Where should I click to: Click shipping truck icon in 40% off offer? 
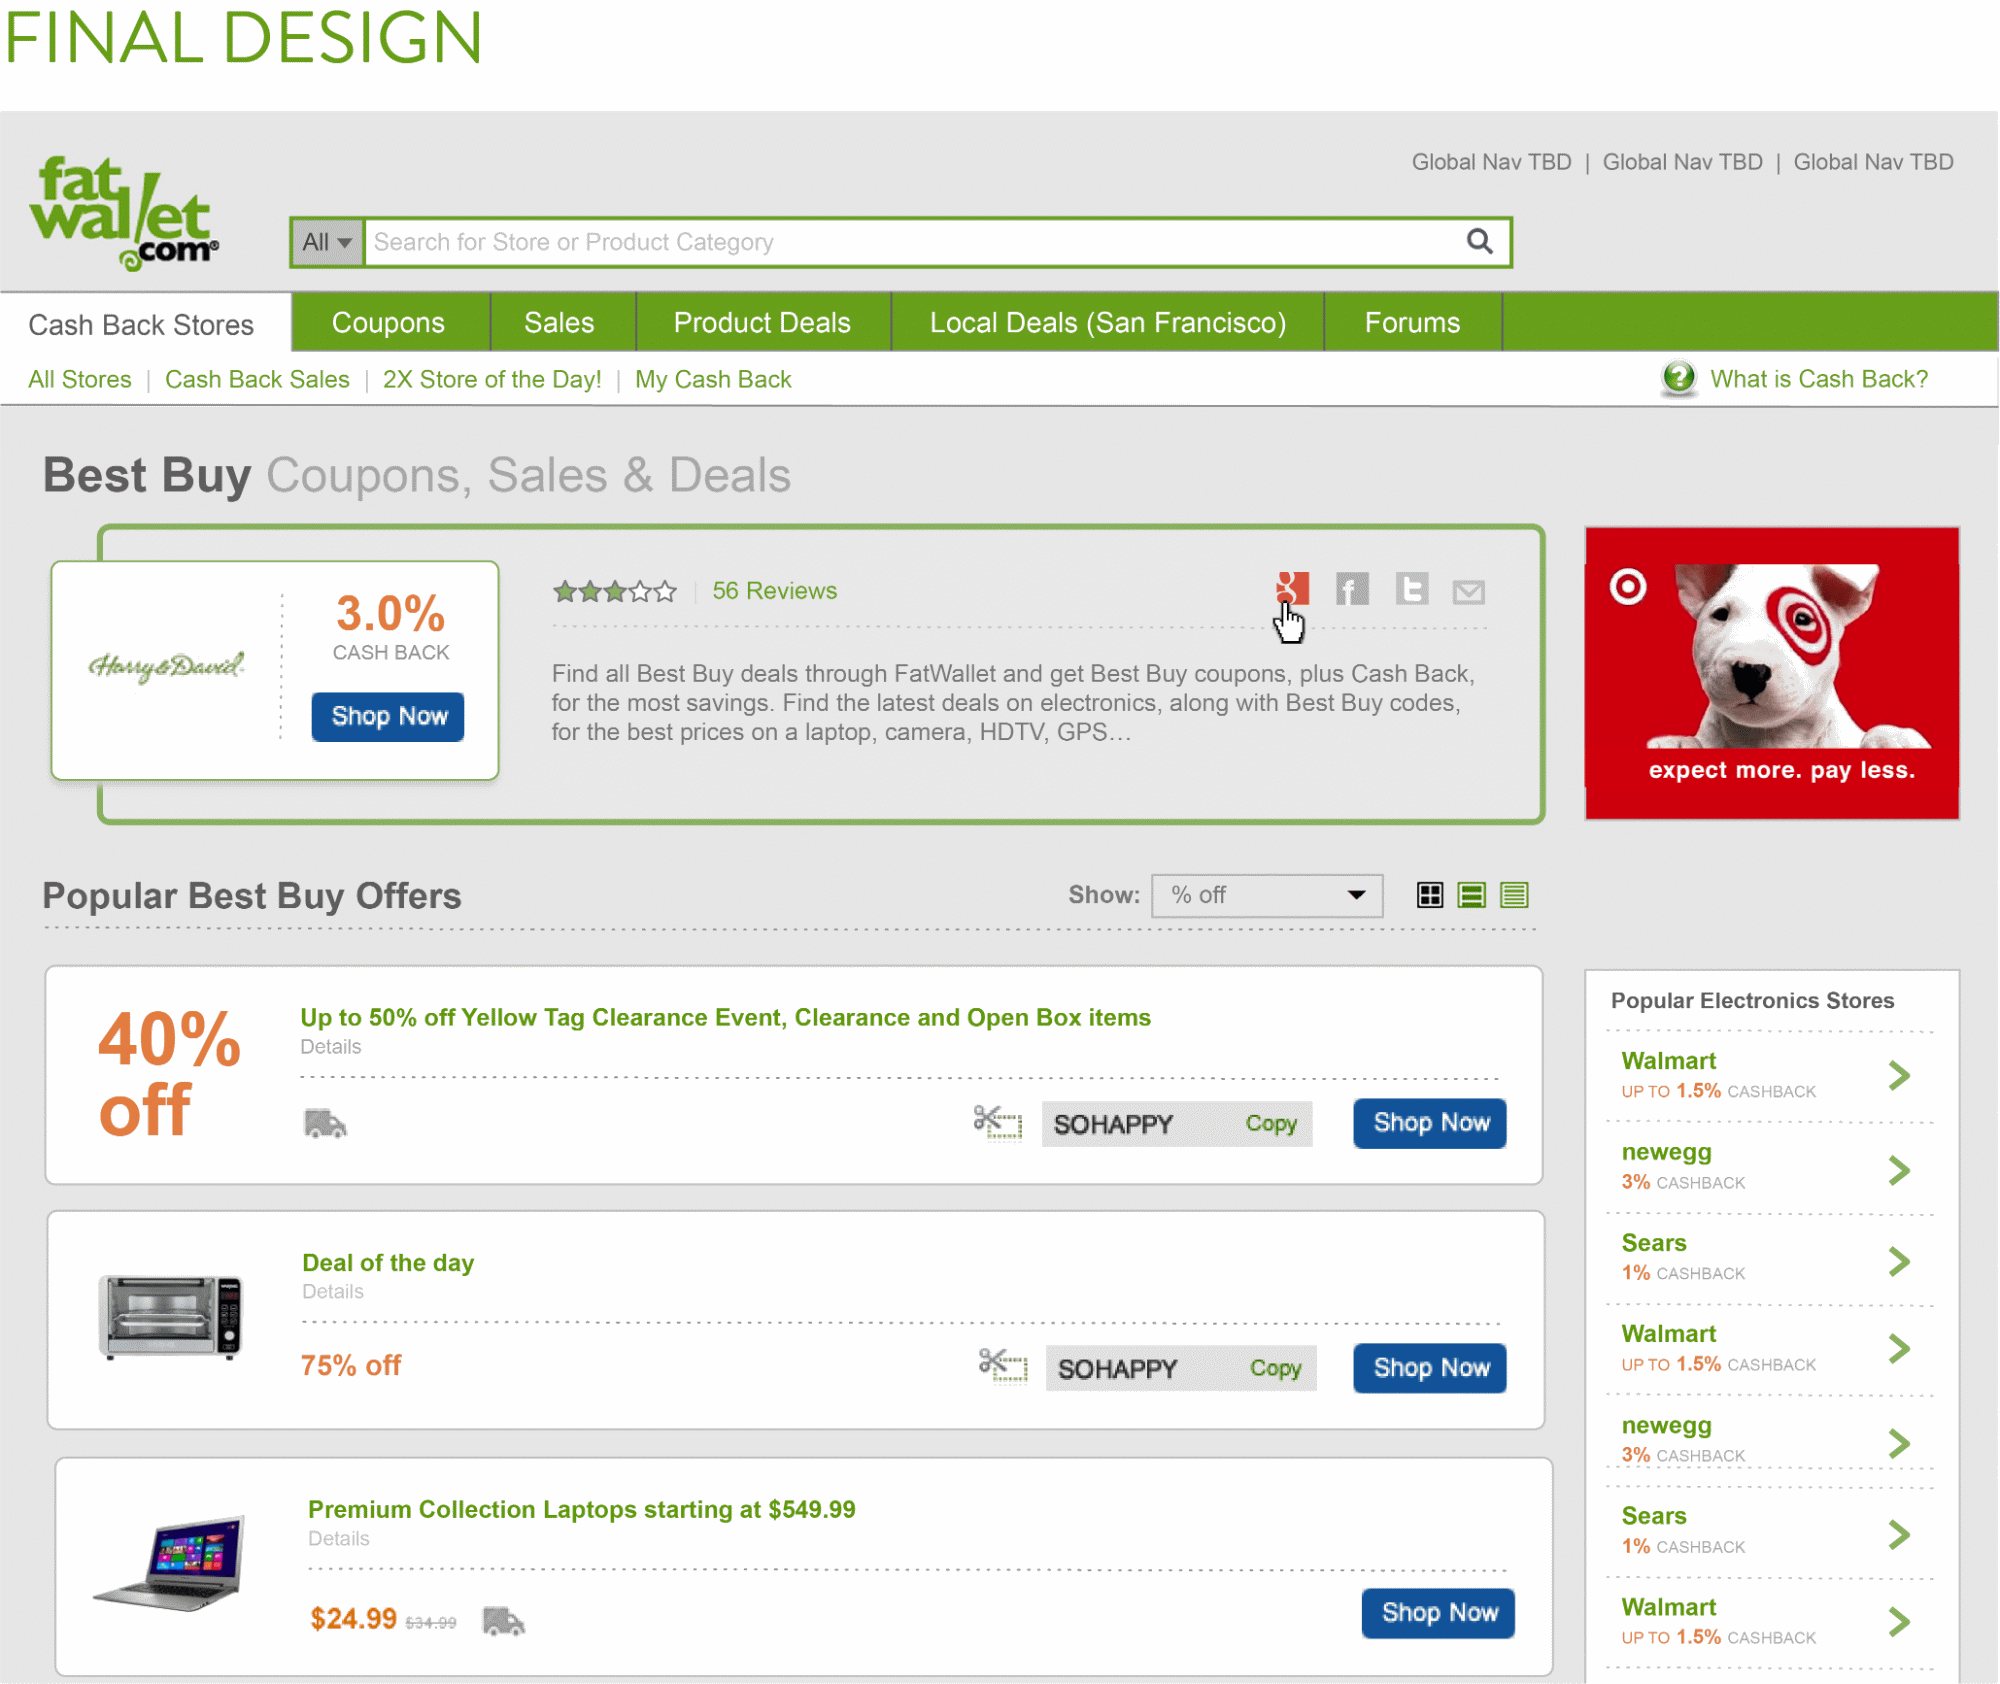click(x=325, y=1124)
